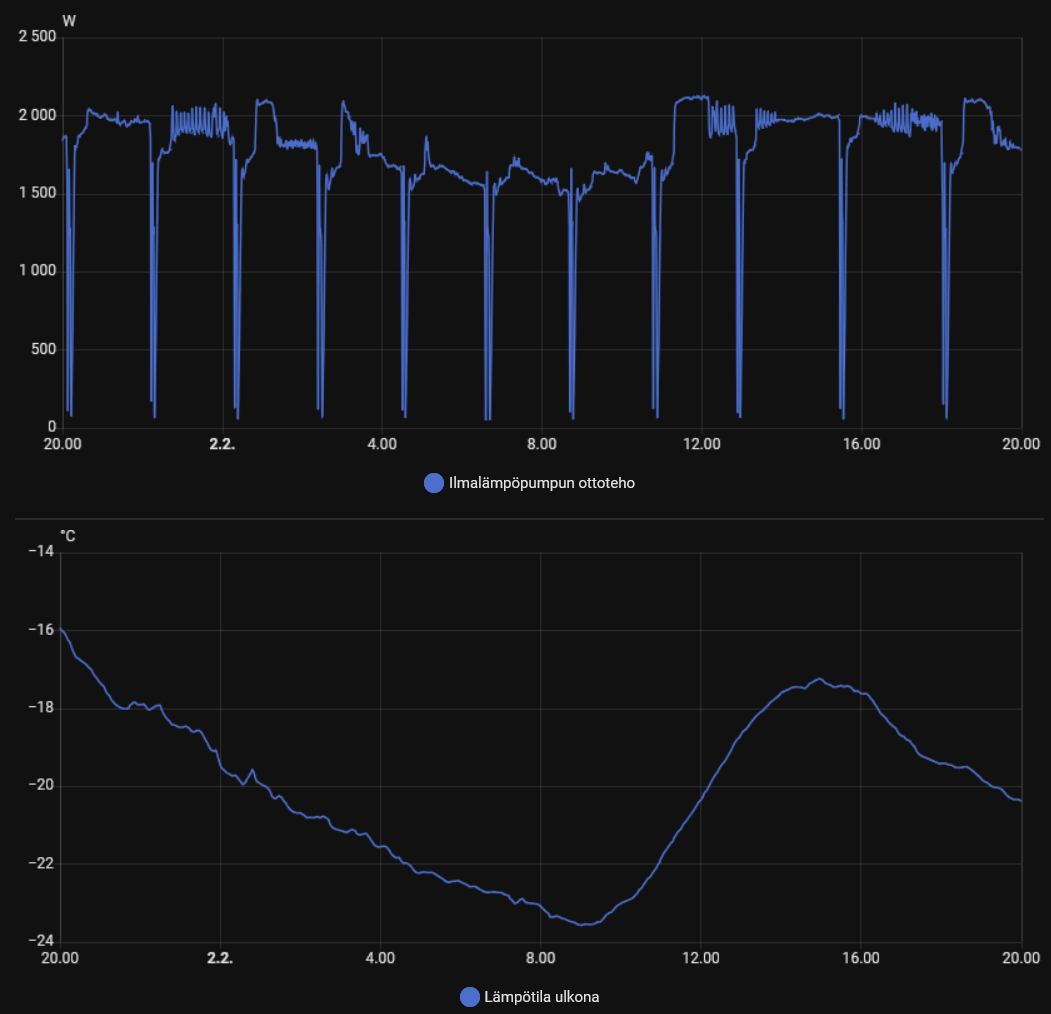This screenshot has width=1051, height=1014.
Task: Click the blue dot beside Lämpötila ulkona
Action: point(469,996)
